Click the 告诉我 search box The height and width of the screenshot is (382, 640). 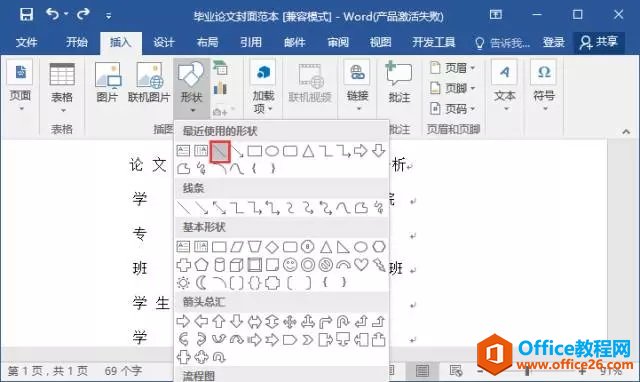(503, 42)
